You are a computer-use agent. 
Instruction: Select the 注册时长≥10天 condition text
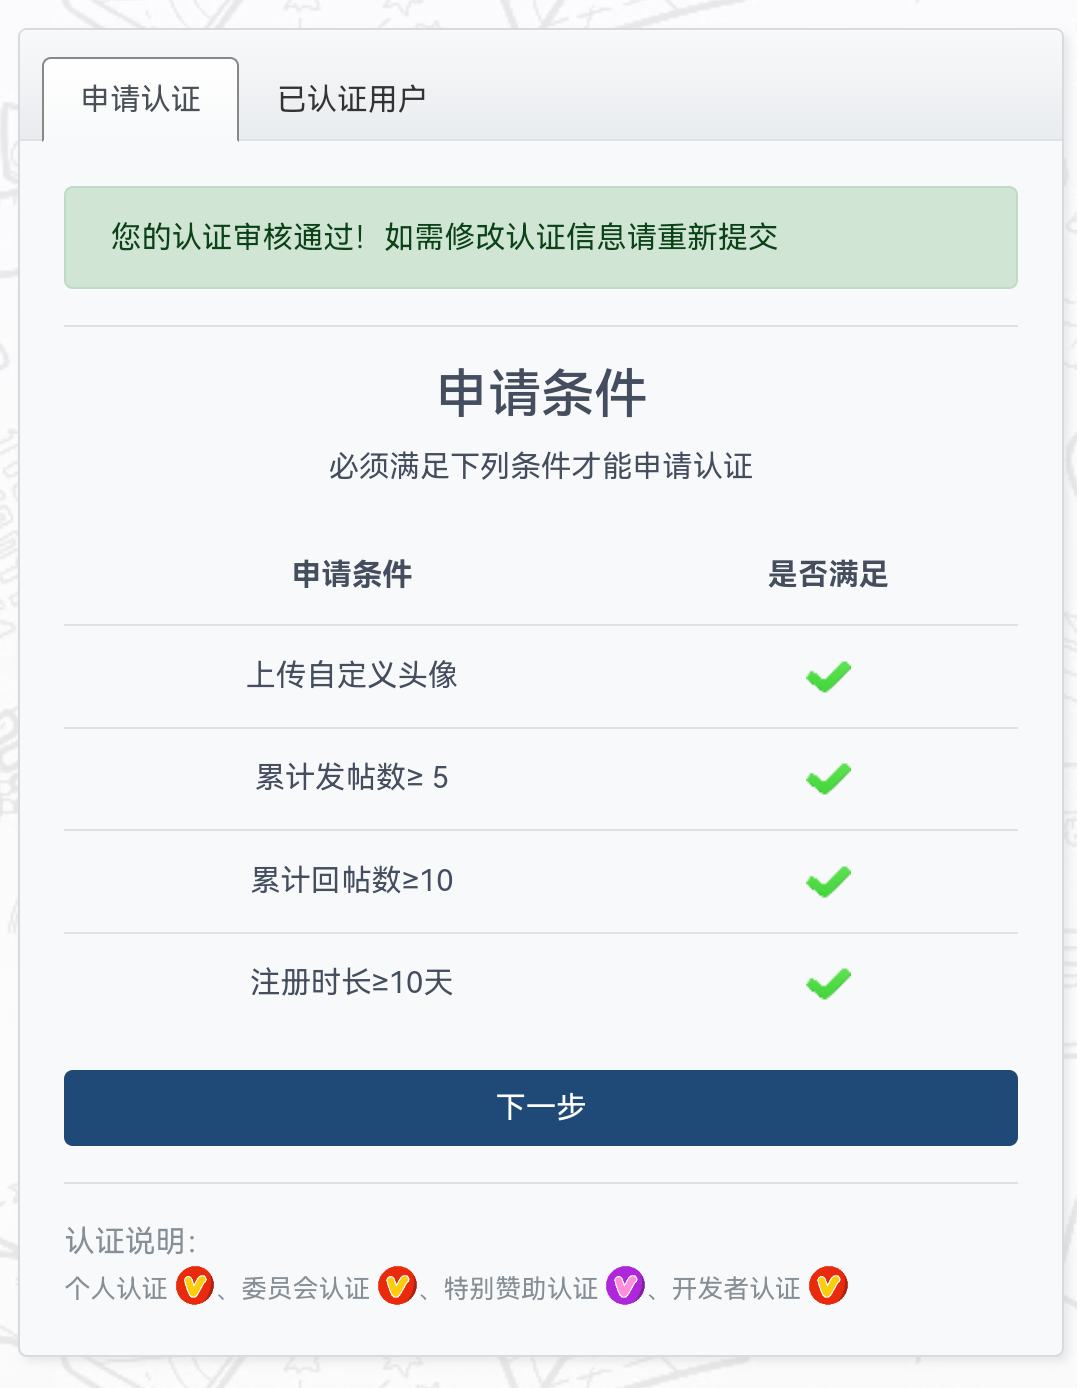(352, 982)
